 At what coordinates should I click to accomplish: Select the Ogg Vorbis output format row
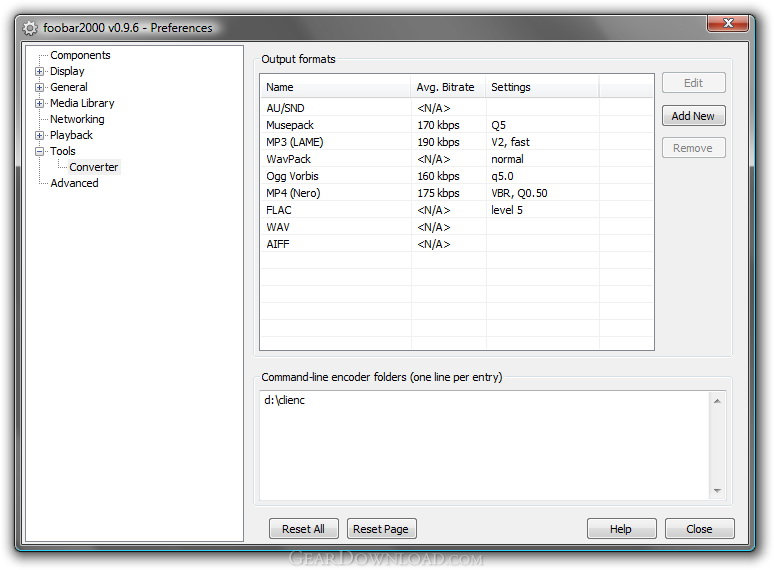click(x=457, y=176)
